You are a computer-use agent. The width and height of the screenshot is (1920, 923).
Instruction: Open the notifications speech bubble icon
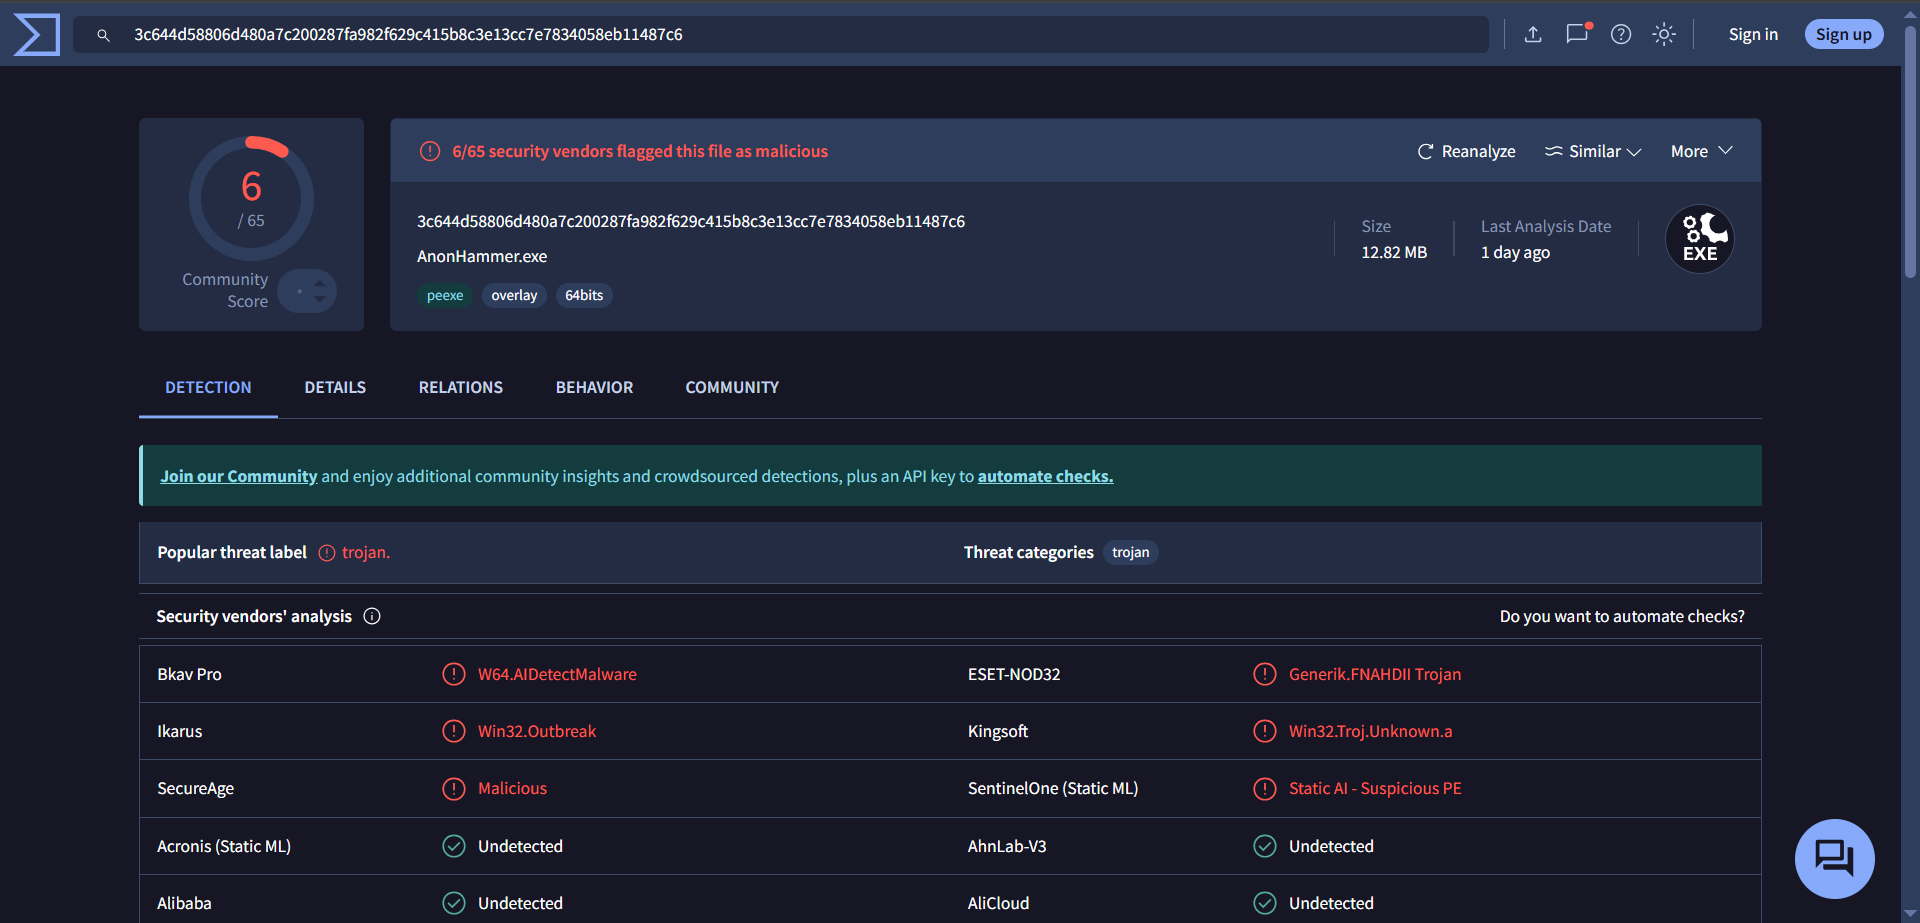(x=1577, y=34)
